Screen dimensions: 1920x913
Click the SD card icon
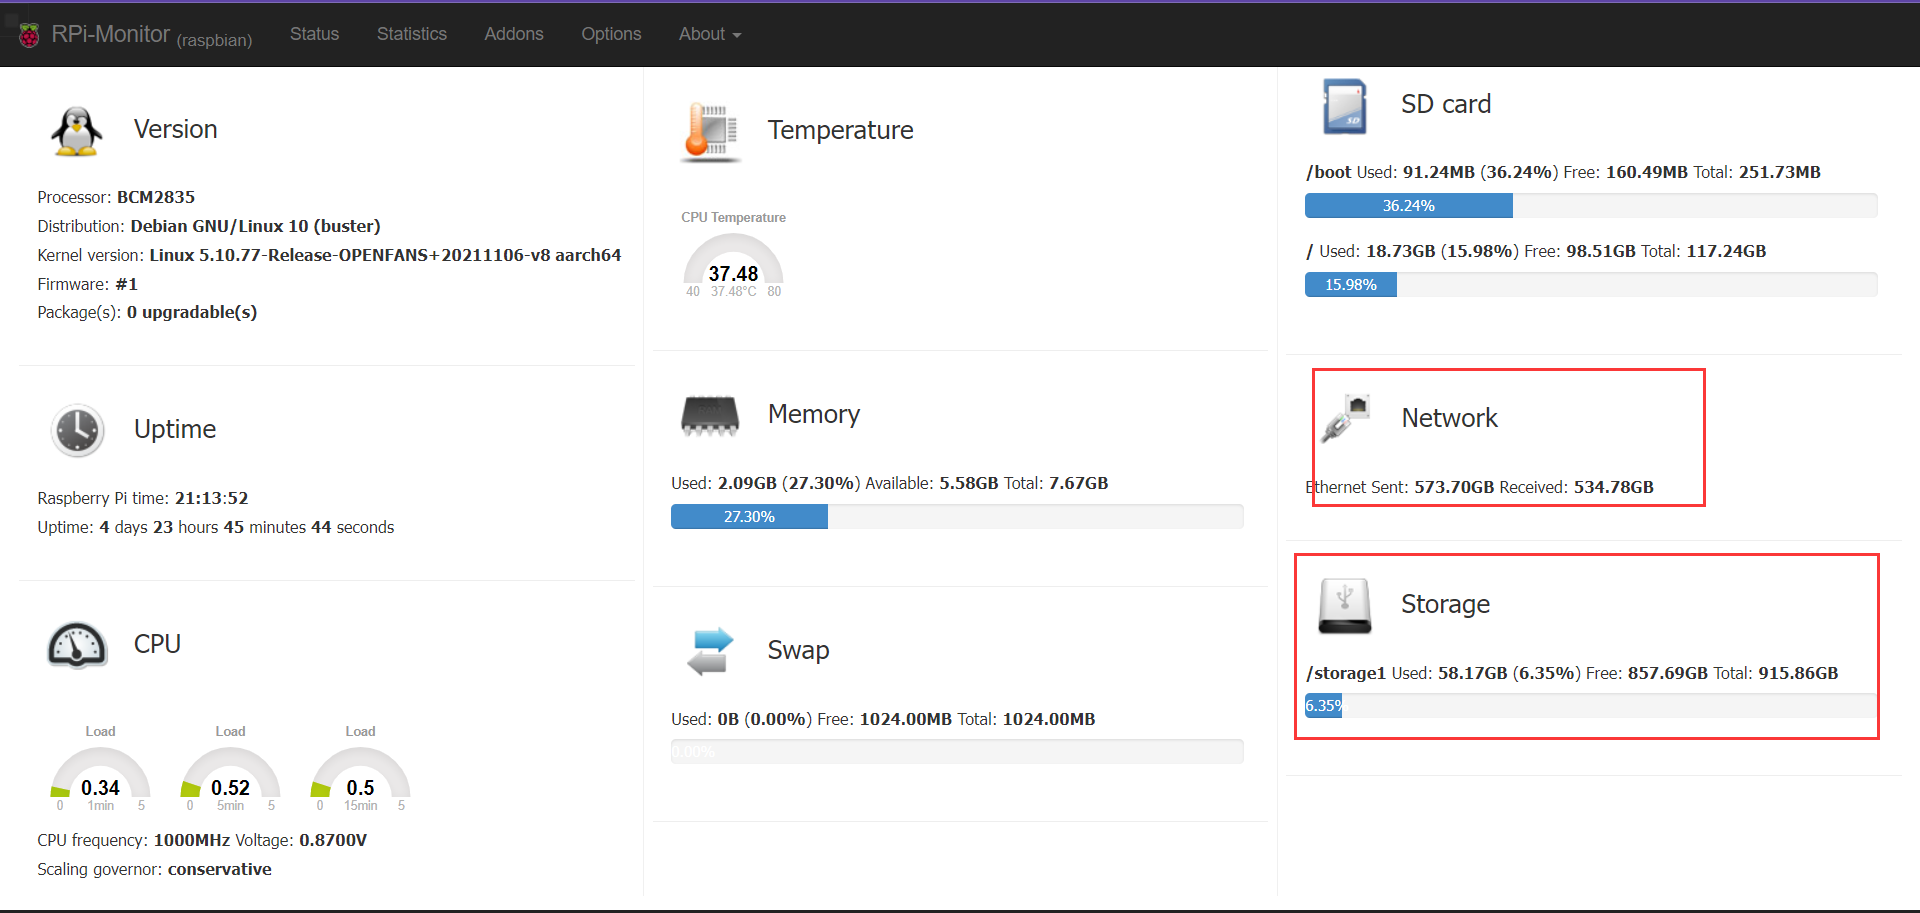point(1344,106)
